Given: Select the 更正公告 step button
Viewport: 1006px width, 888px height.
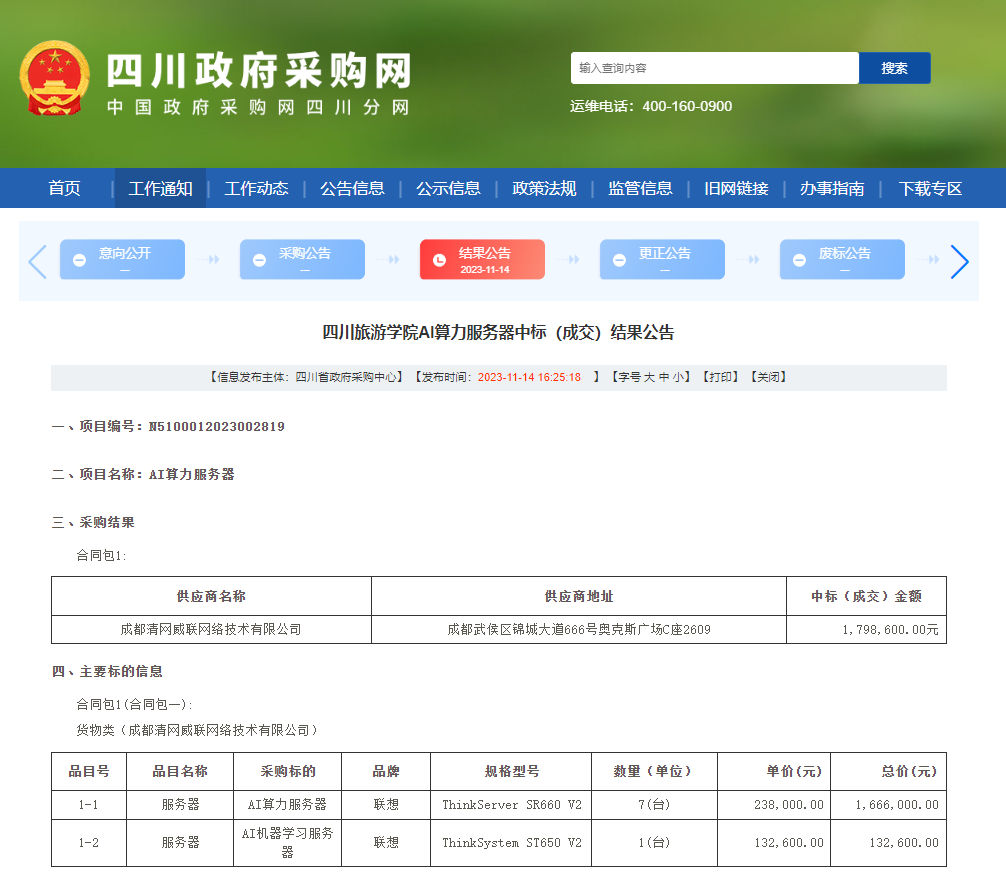Looking at the screenshot, I should point(662,259).
